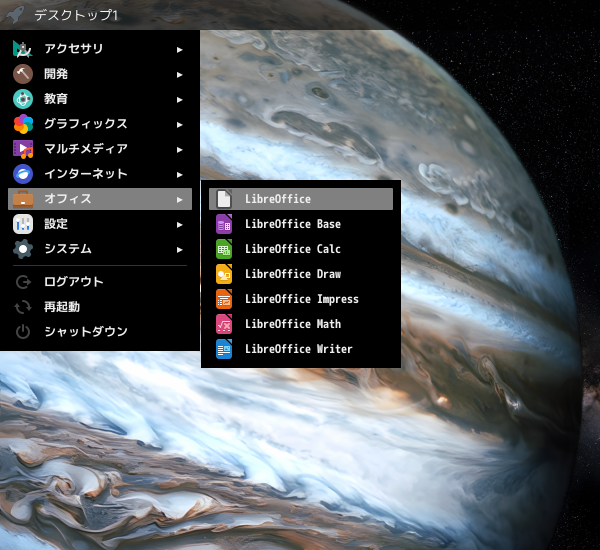Launch LibreOffice from the highlighted entry
Image resolution: width=600 pixels, height=550 pixels.
pos(278,199)
